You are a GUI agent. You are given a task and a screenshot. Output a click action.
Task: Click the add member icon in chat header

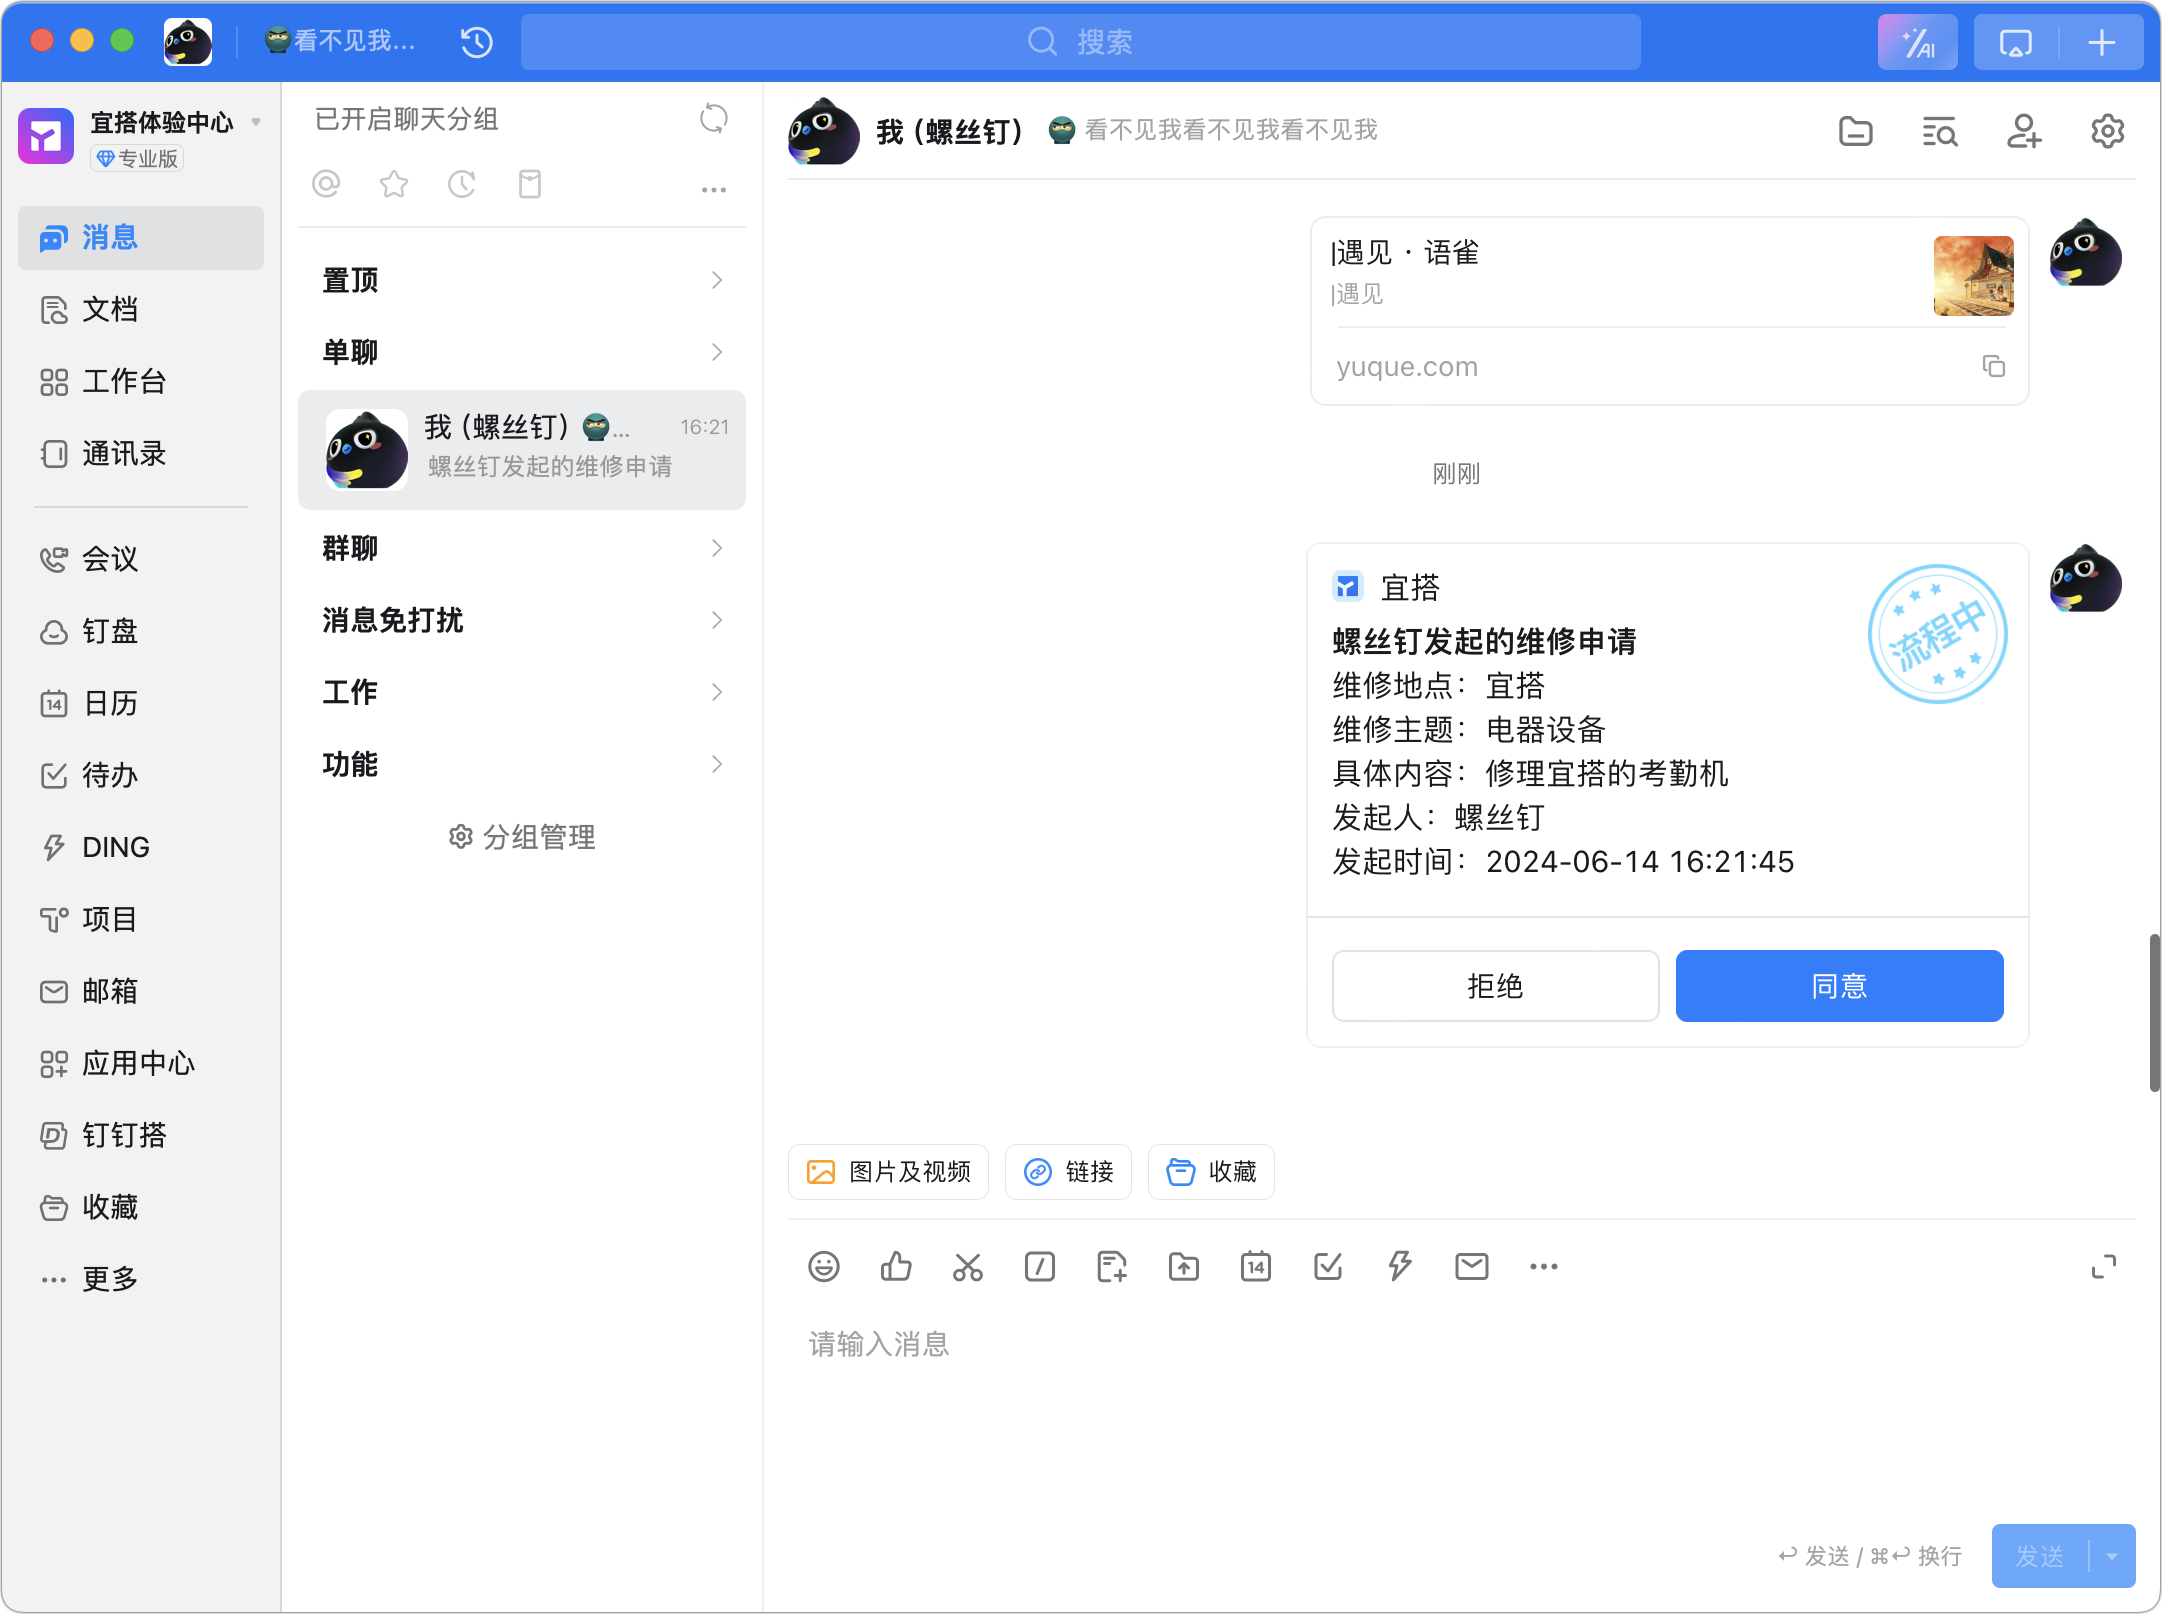pyautogui.click(x=2023, y=131)
